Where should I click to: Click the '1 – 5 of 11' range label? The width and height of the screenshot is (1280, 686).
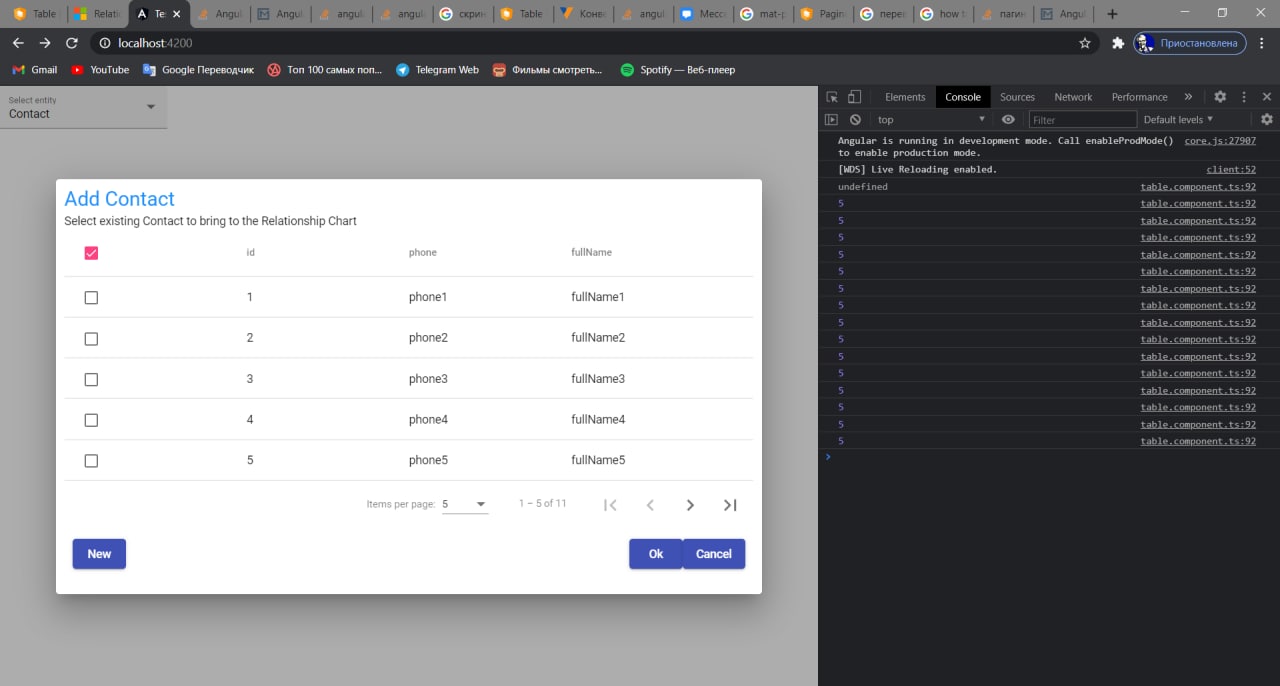pos(543,503)
